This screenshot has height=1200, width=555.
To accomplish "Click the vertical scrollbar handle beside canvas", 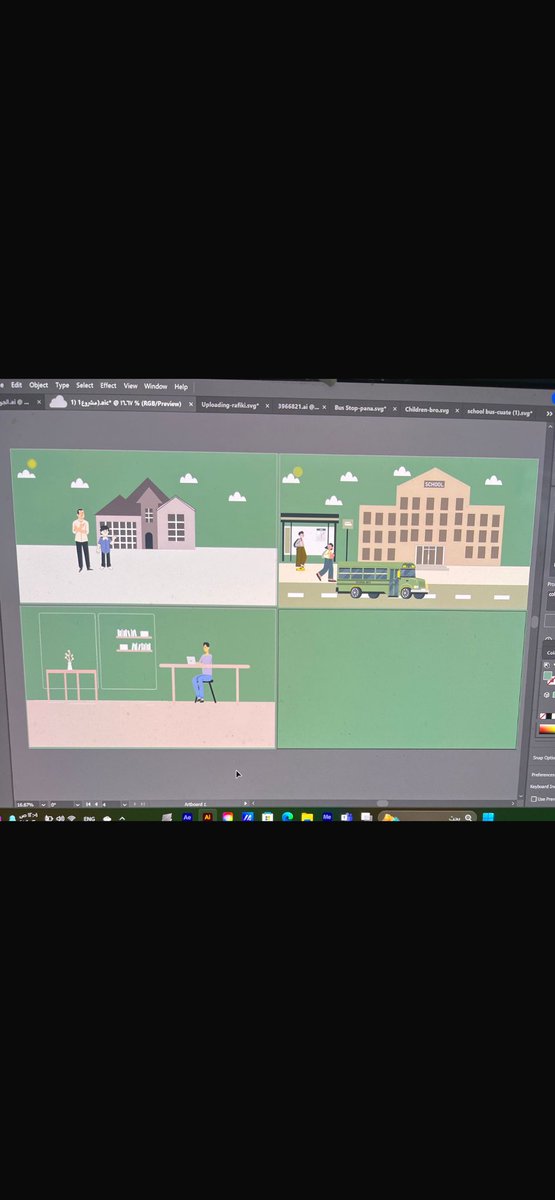I will tap(534, 622).
